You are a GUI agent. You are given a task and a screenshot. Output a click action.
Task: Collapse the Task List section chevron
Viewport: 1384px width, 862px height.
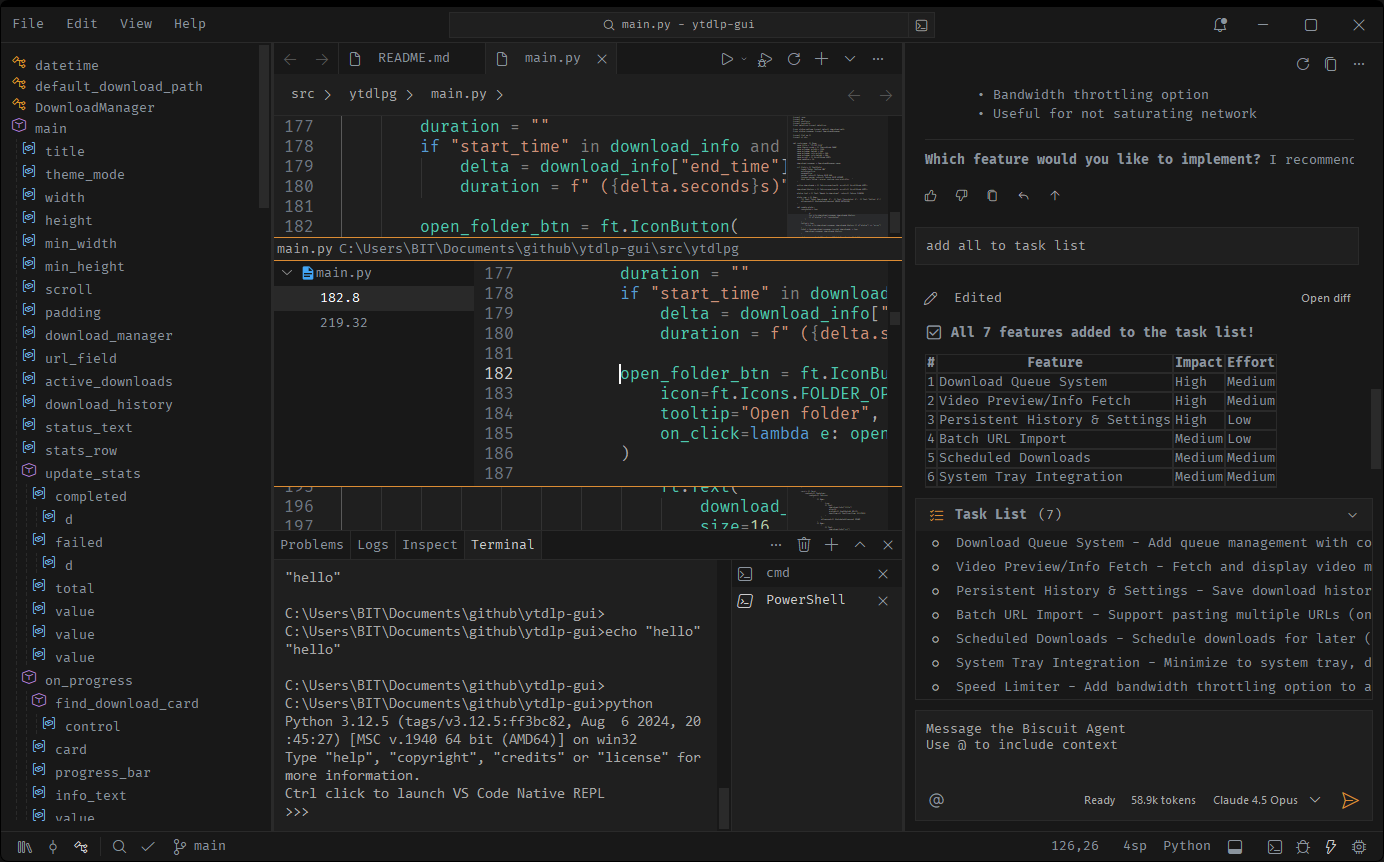1352,515
